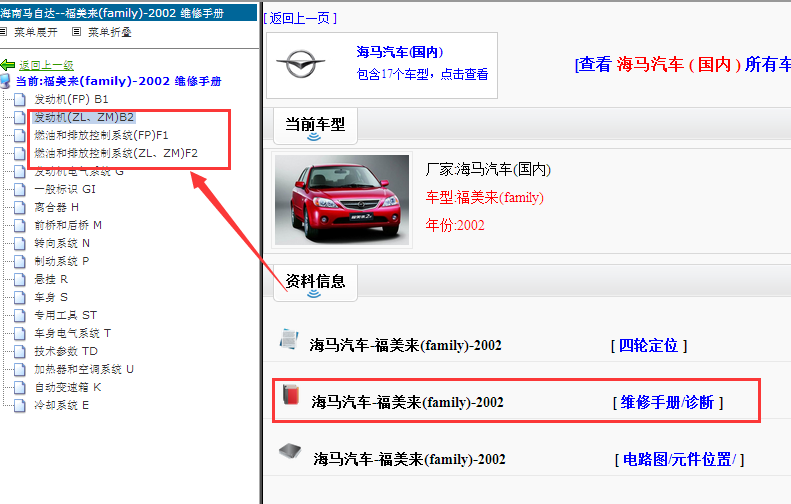
Task: Click page icon next to 冷却系统 E
Action: point(20,405)
